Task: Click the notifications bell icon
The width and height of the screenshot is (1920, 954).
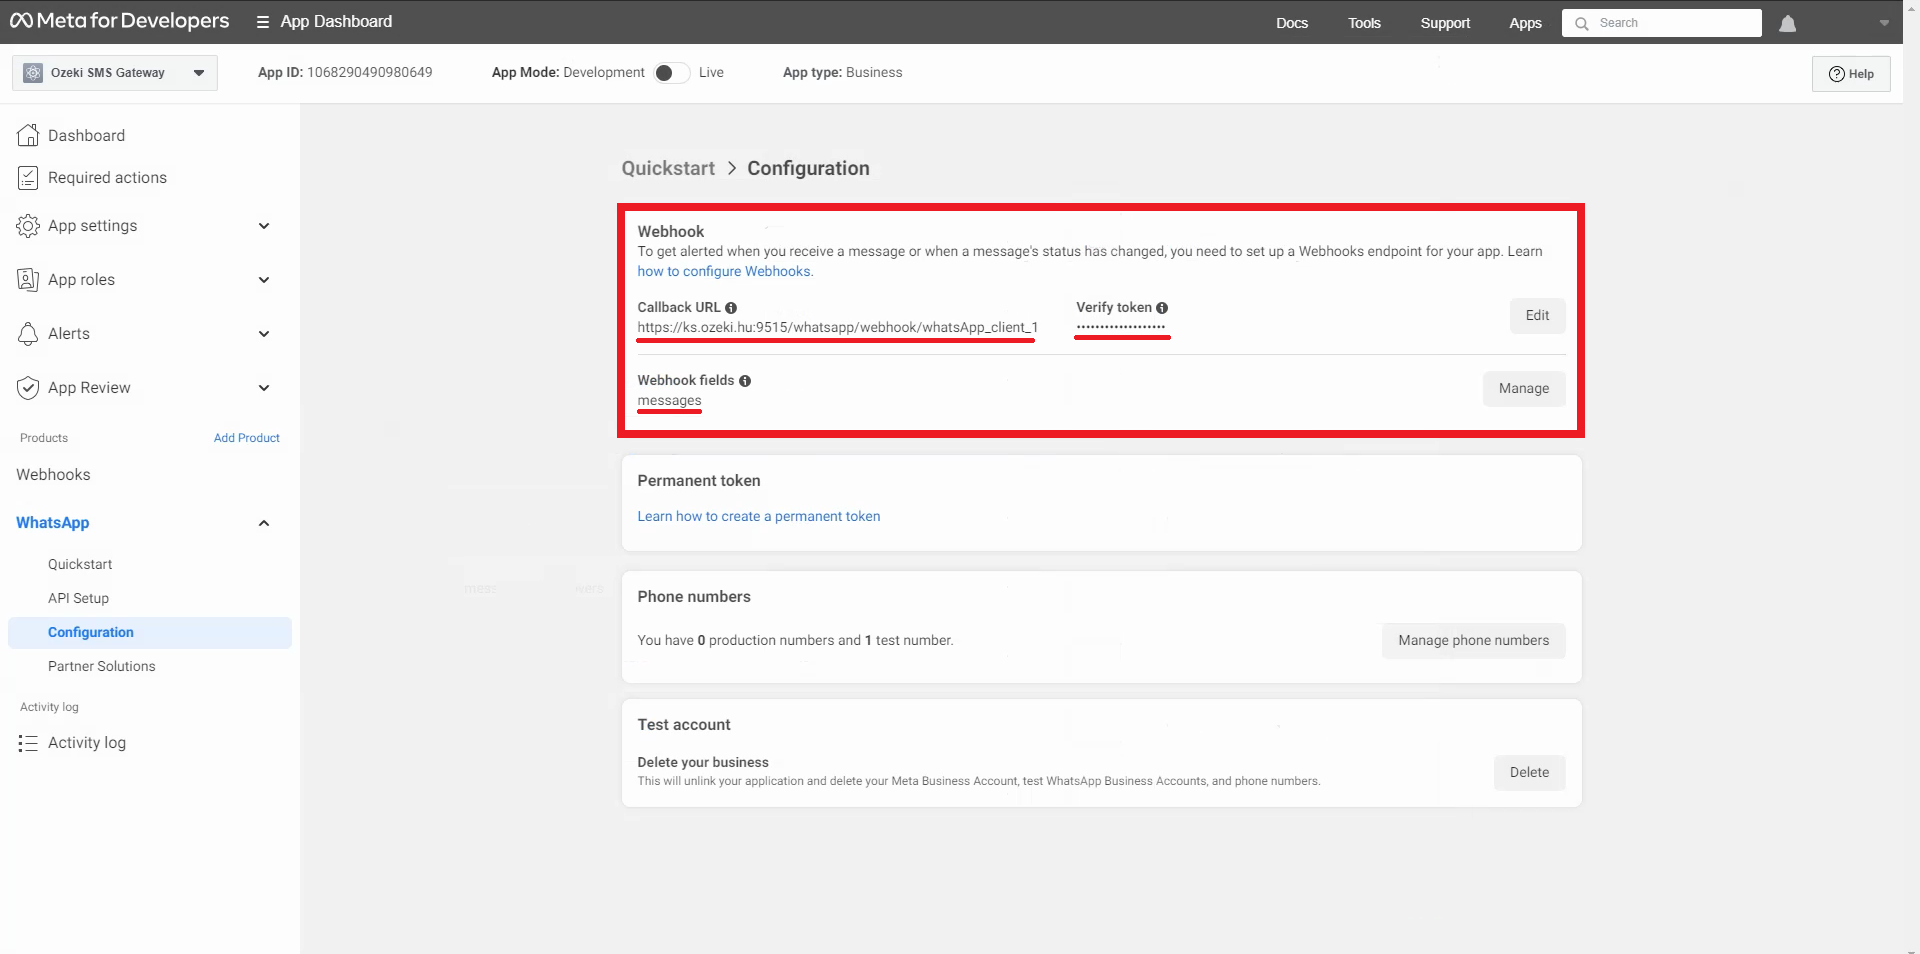Action: (x=1787, y=23)
